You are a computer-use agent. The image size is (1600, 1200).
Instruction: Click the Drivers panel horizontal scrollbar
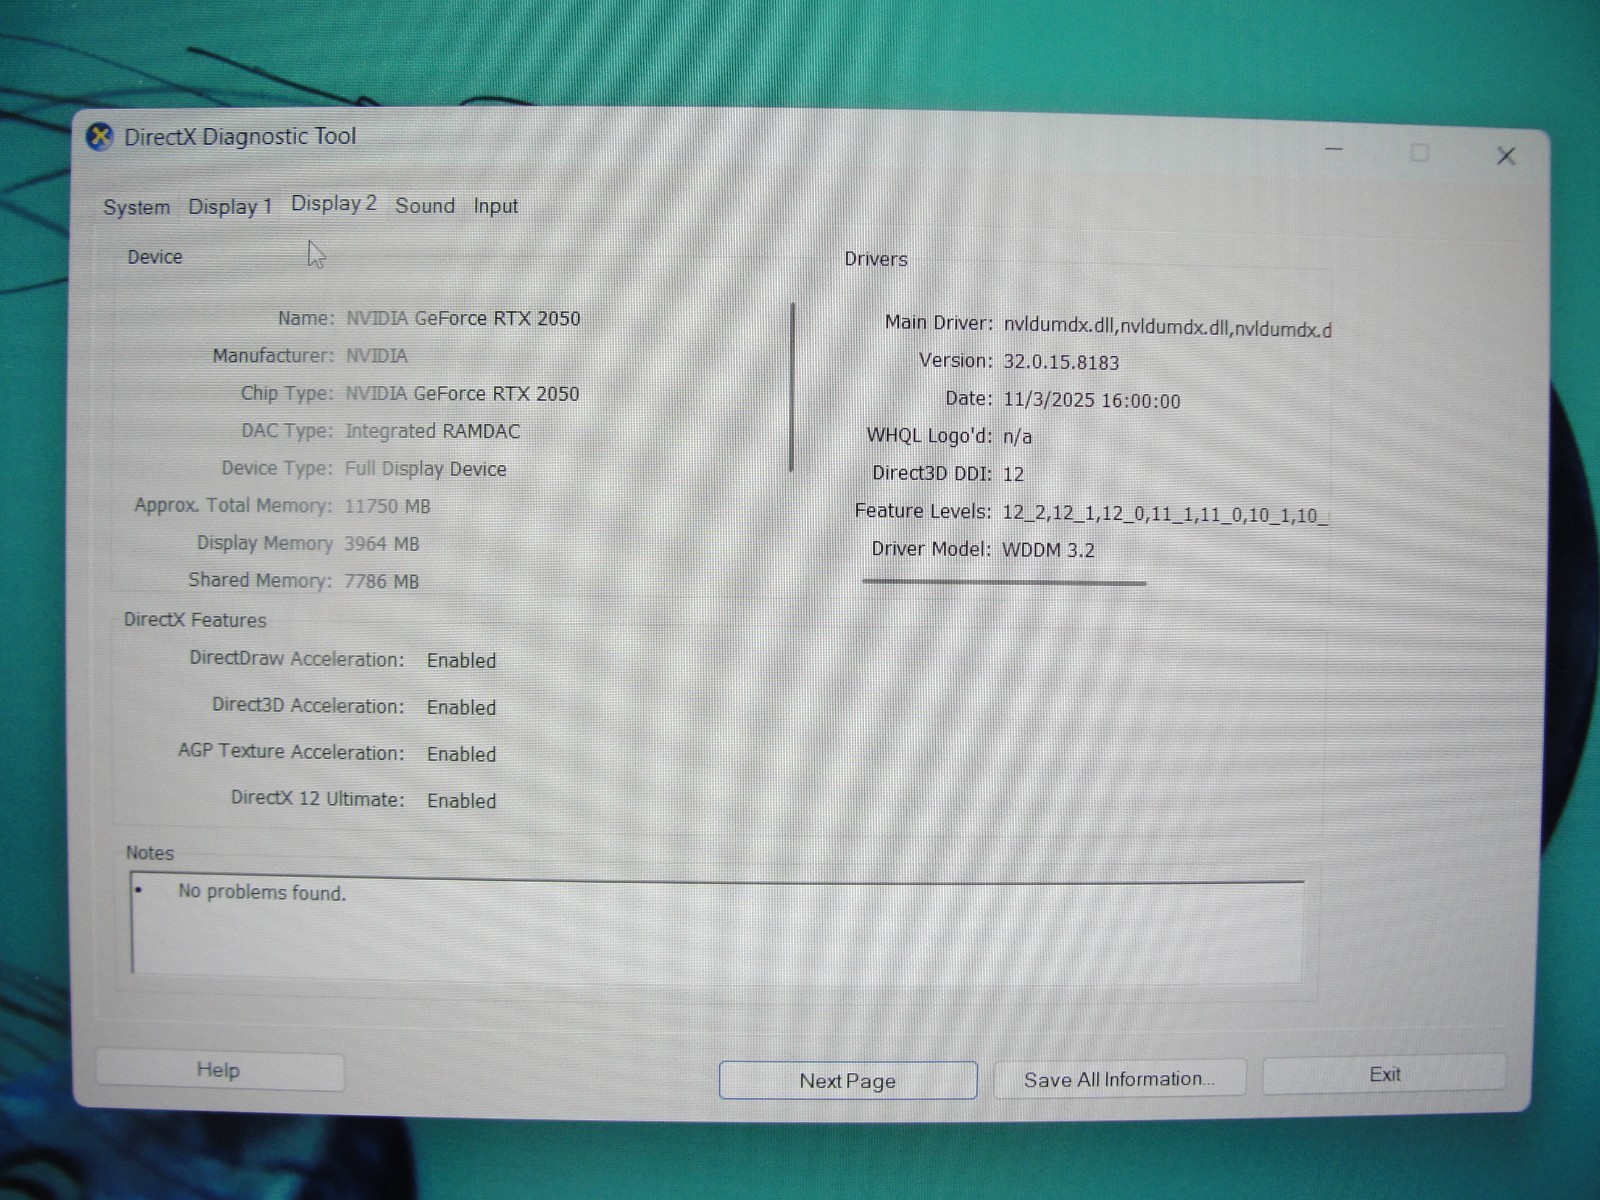[x=1004, y=582]
